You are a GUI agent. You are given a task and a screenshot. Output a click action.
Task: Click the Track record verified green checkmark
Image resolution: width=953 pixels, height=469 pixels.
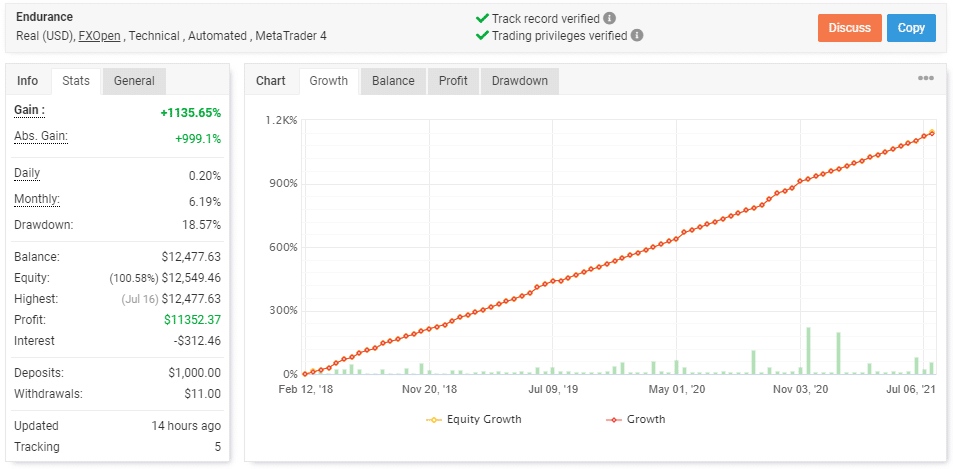(482, 18)
